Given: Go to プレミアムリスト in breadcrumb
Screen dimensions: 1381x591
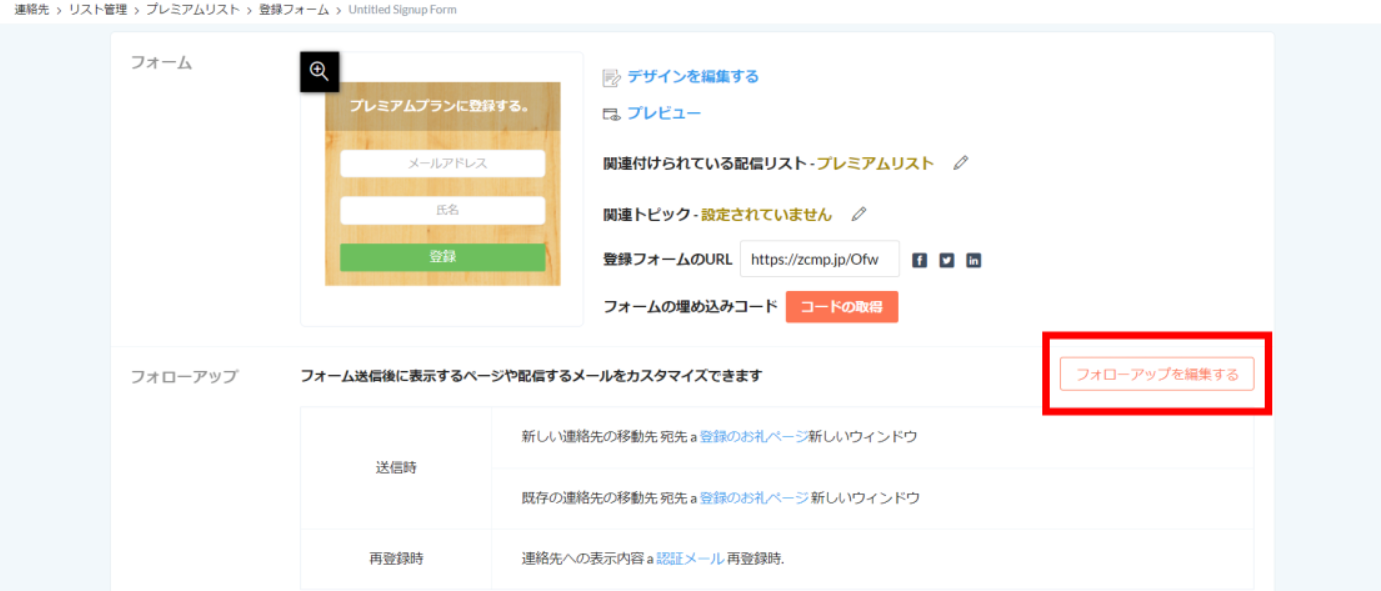Looking at the screenshot, I should click(x=193, y=9).
